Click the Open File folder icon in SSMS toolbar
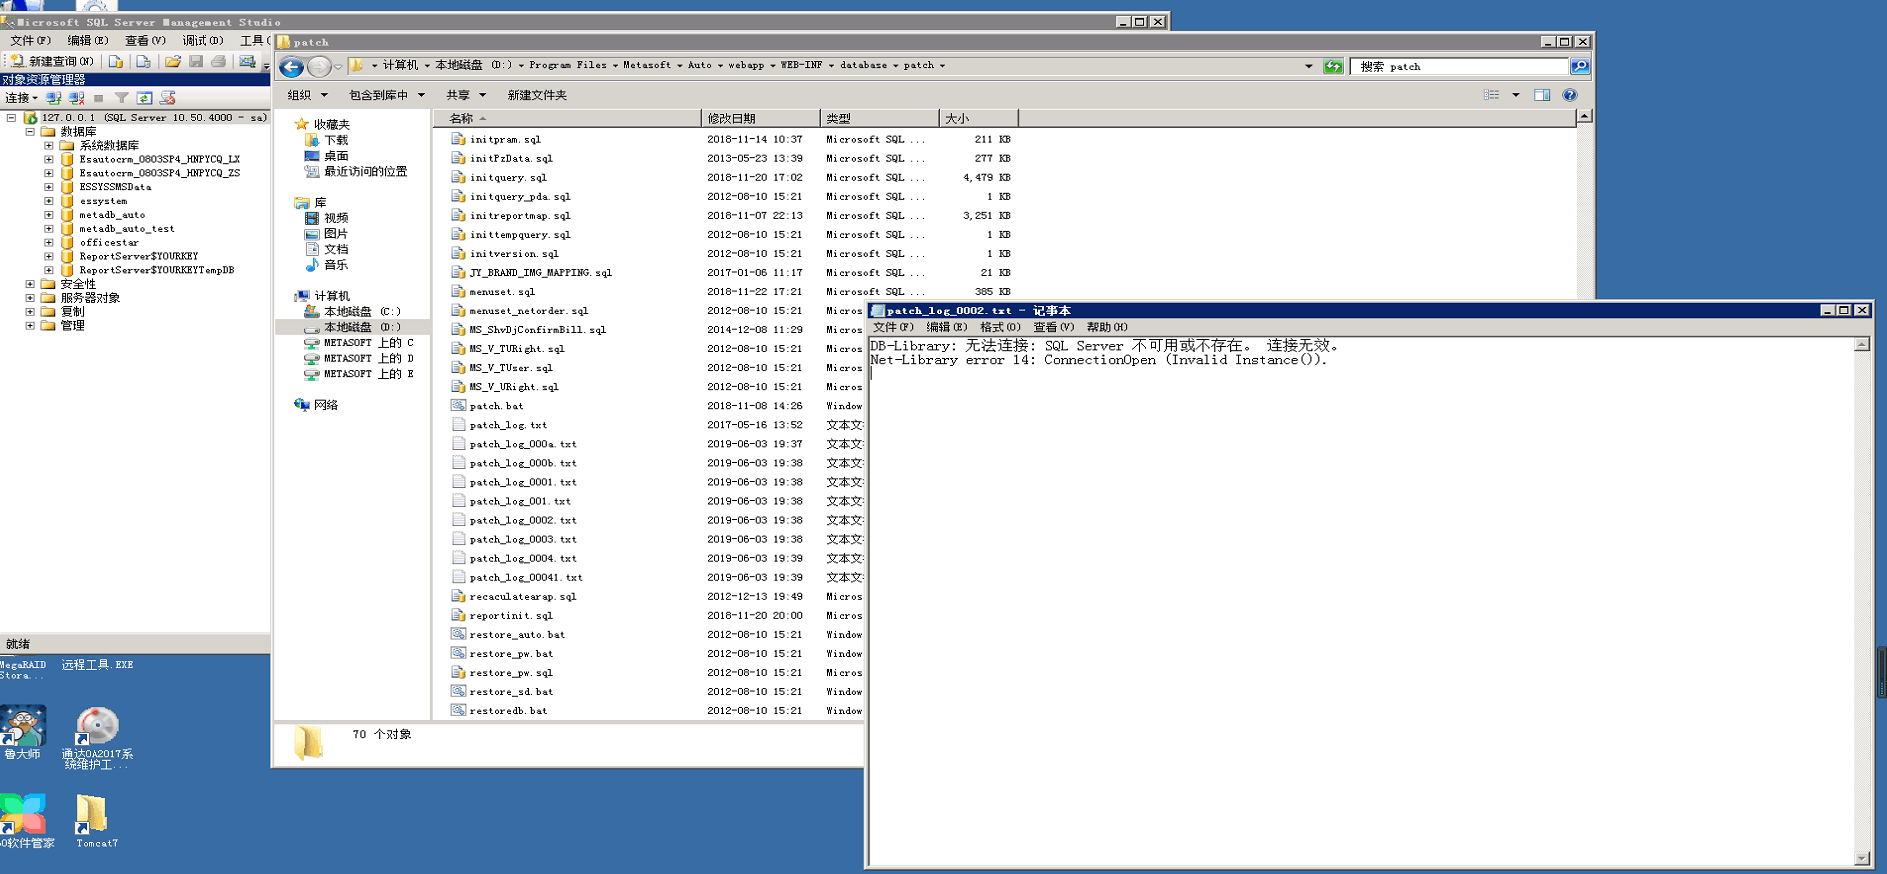The width and height of the screenshot is (1887, 874). coord(173,62)
